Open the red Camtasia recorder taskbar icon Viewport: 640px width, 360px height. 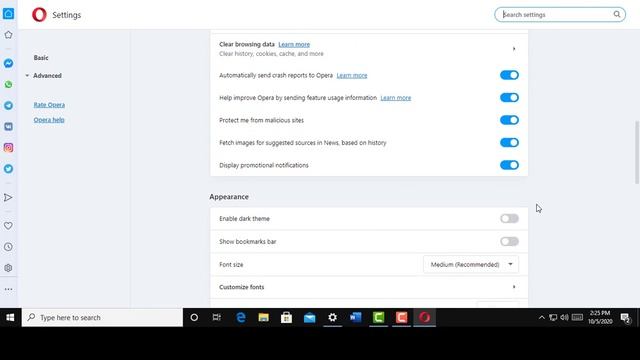401,318
